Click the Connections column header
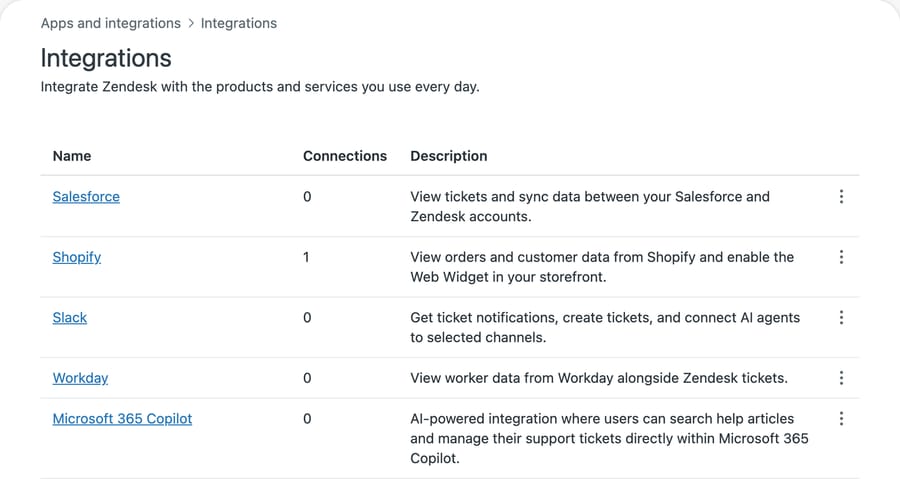The image size is (900, 497). point(345,156)
